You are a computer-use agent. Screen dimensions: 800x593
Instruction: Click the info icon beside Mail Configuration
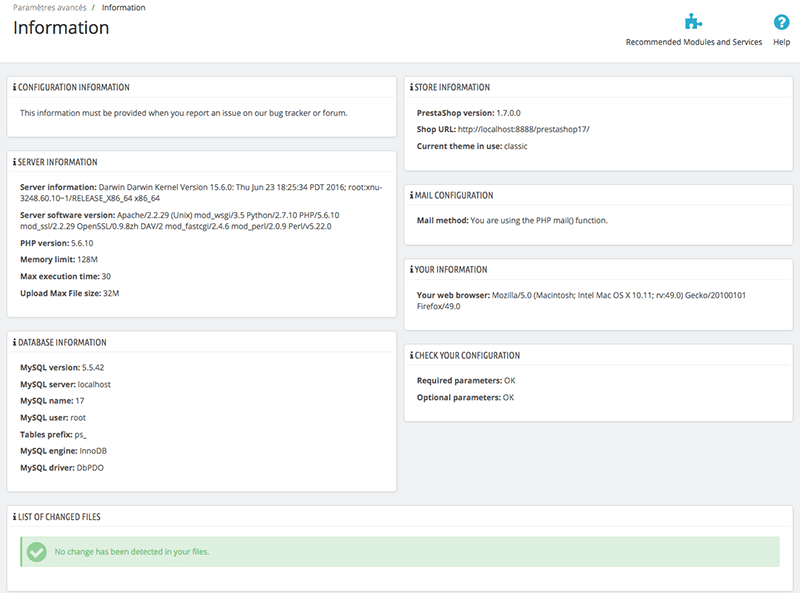pos(412,196)
